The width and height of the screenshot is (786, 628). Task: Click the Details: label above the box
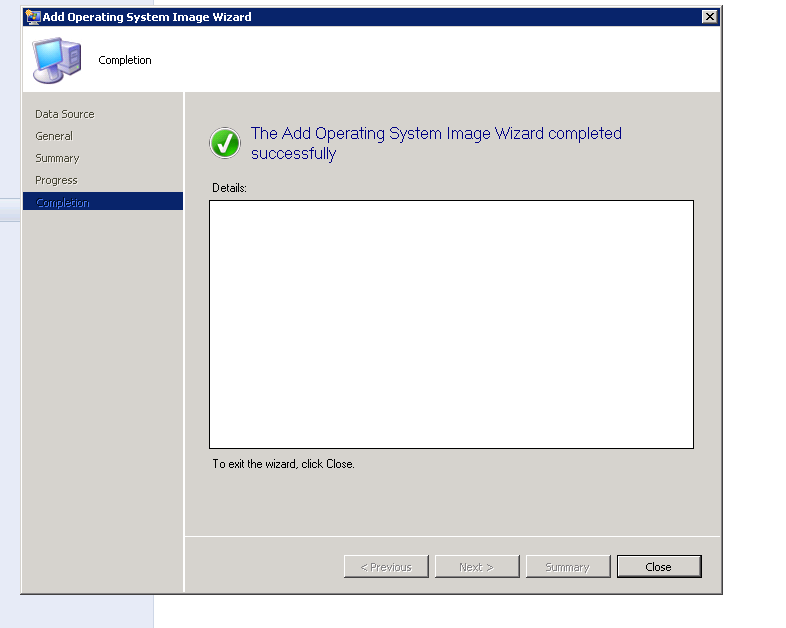pos(229,188)
